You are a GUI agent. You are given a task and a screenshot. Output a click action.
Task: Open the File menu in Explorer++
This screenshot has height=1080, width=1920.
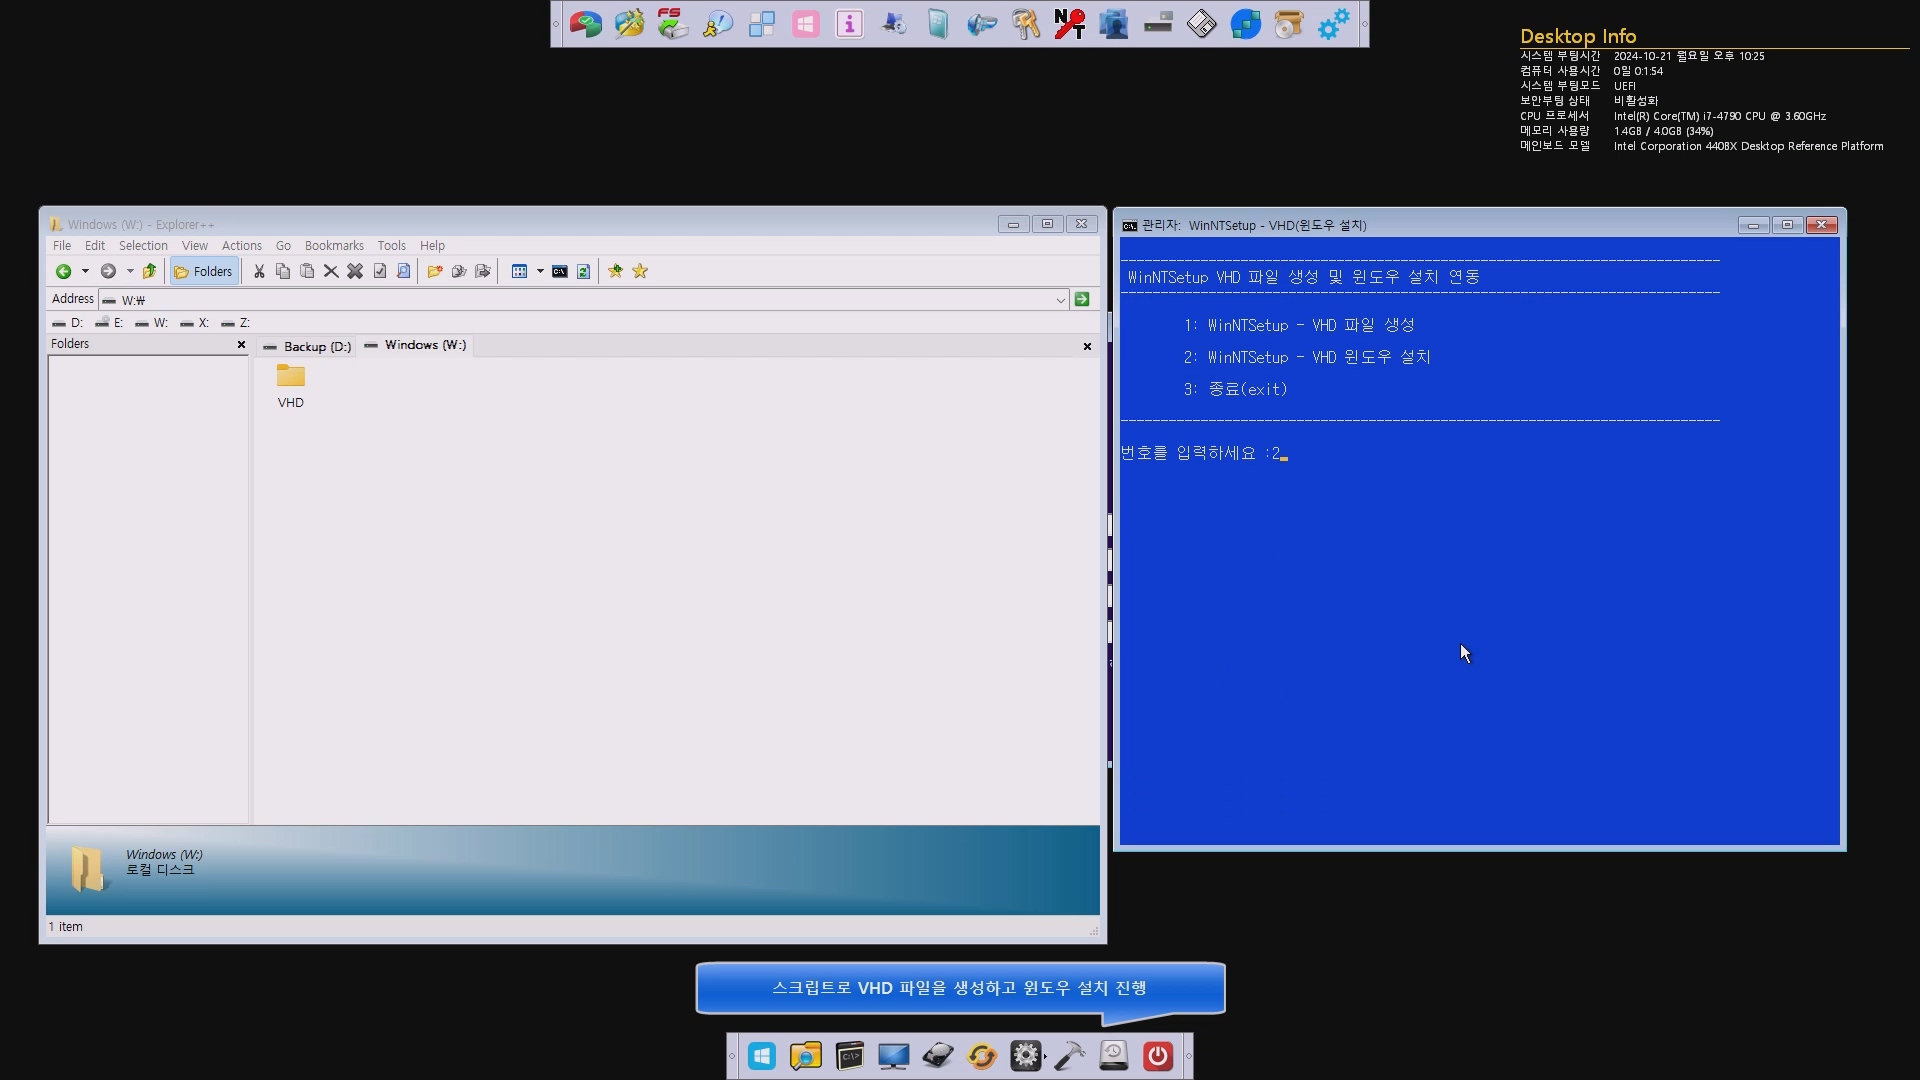[x=61, y=245]
